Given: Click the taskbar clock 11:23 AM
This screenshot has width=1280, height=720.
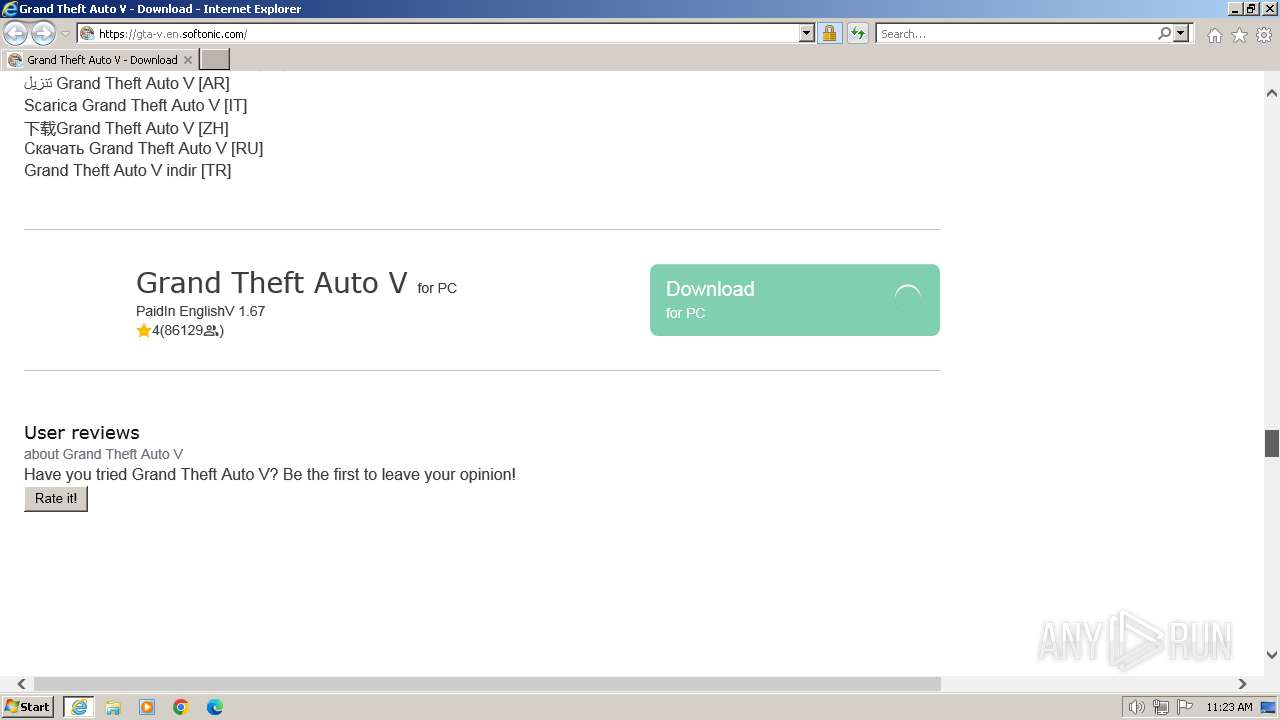Looking at the screenshot, I should (x=1229, y=707).
